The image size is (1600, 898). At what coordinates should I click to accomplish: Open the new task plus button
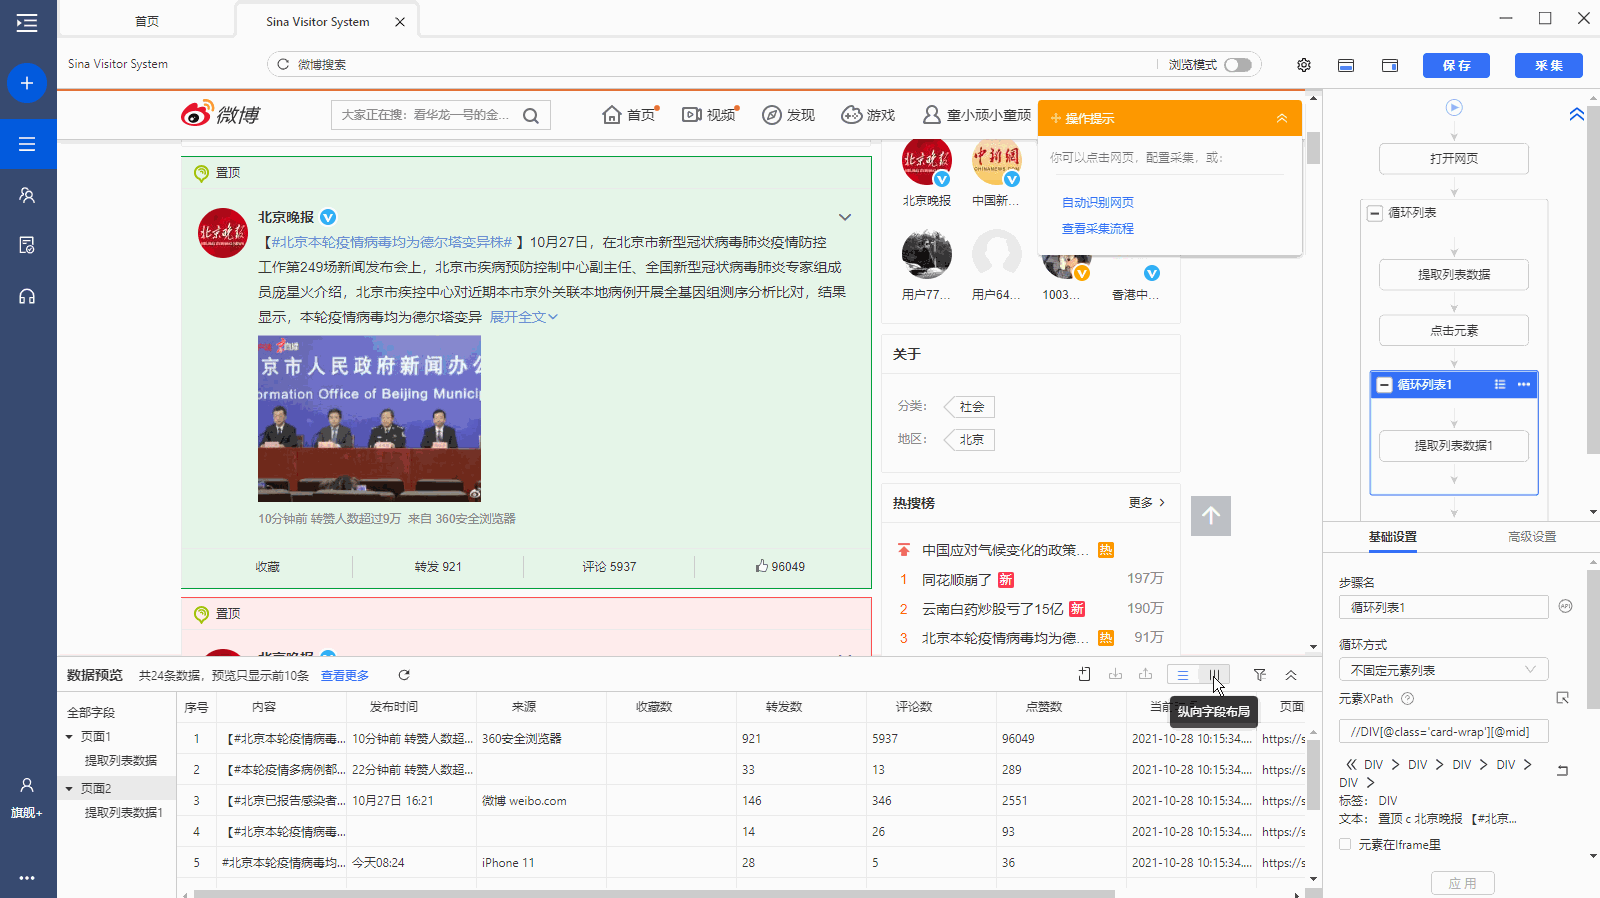point(27,83)
